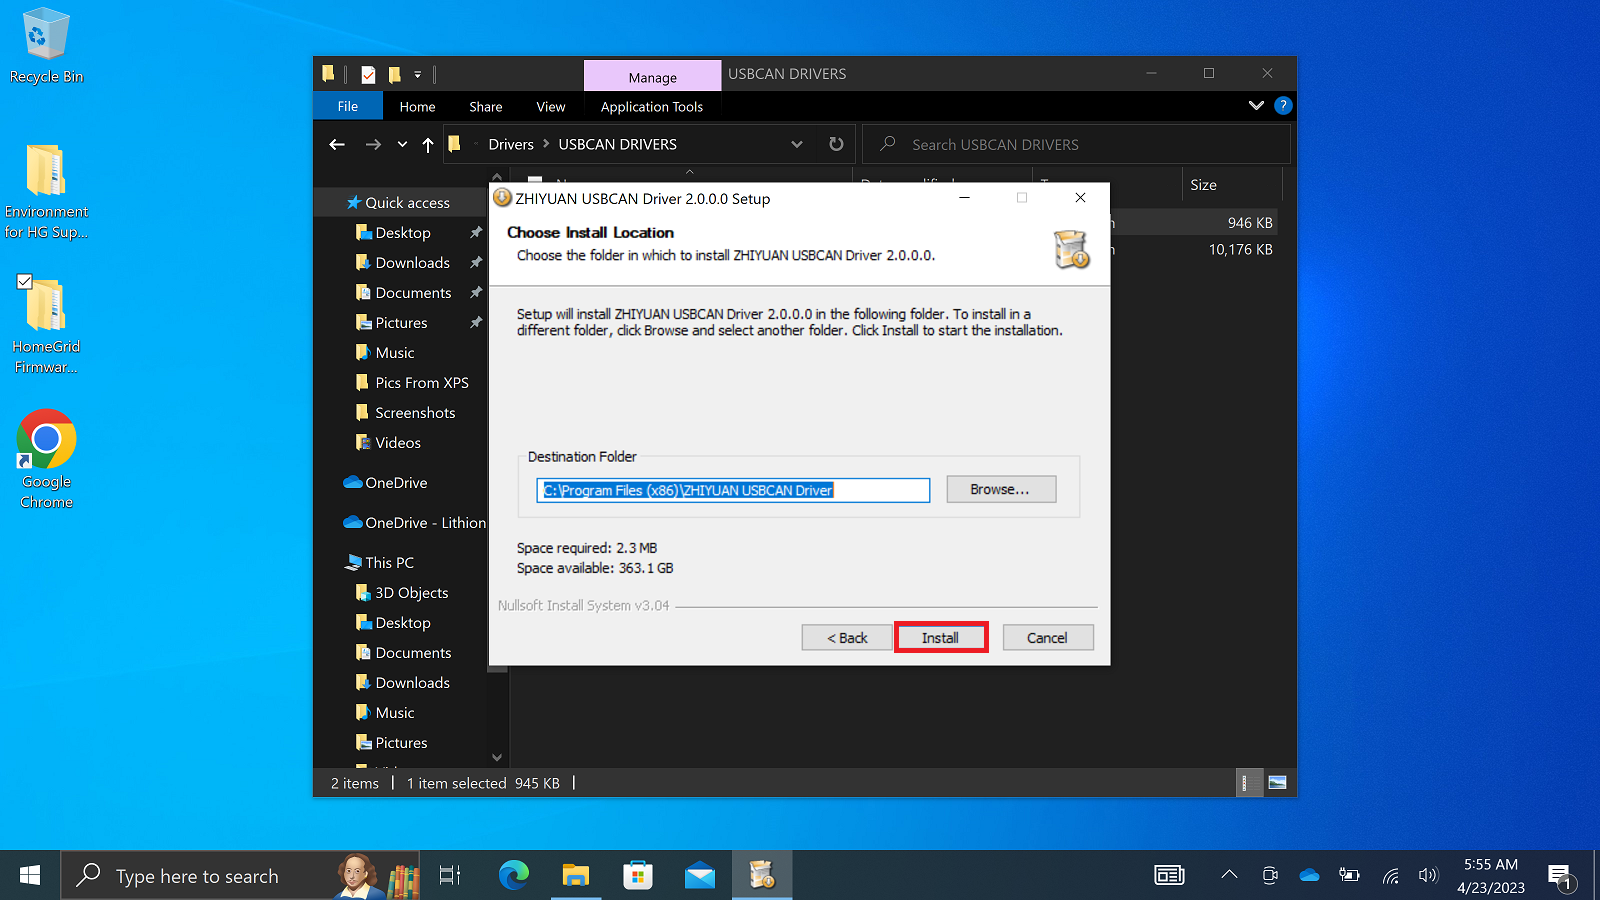Open Task View from taskbar

(x=450, y=875)
